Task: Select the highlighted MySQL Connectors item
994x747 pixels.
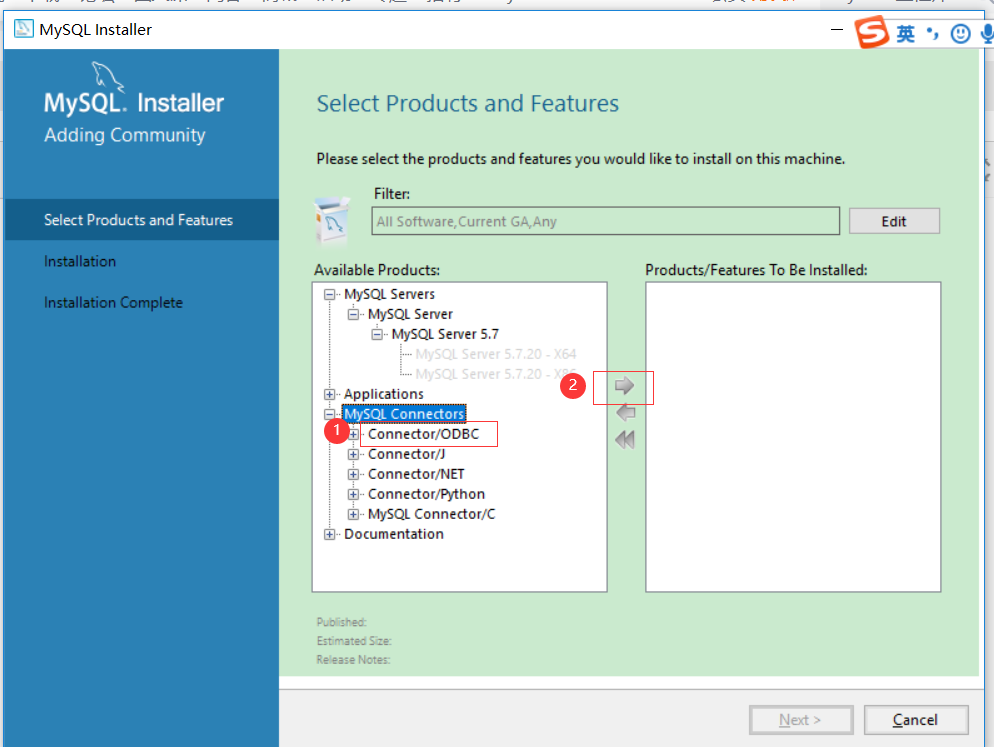Action: click(404, 414)
